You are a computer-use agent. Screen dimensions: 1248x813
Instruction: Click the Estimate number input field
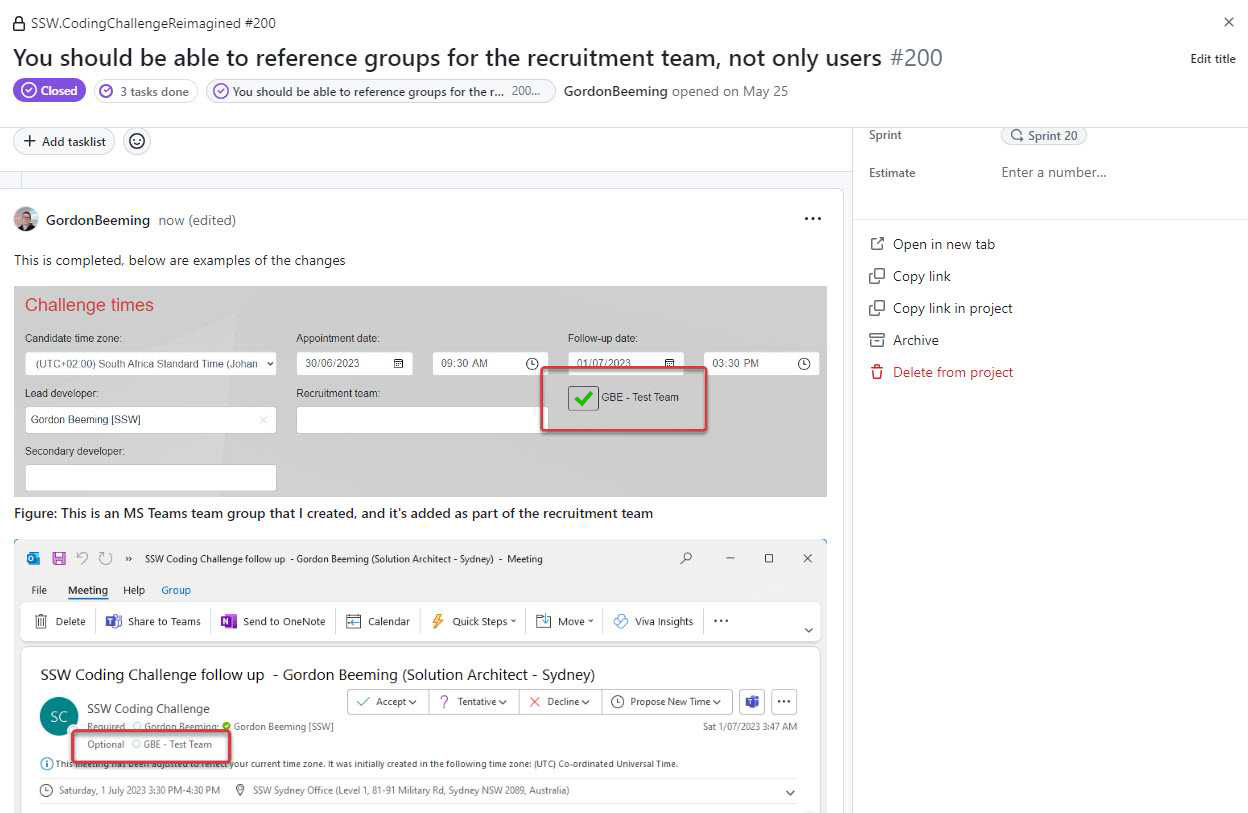[1054, 172]
